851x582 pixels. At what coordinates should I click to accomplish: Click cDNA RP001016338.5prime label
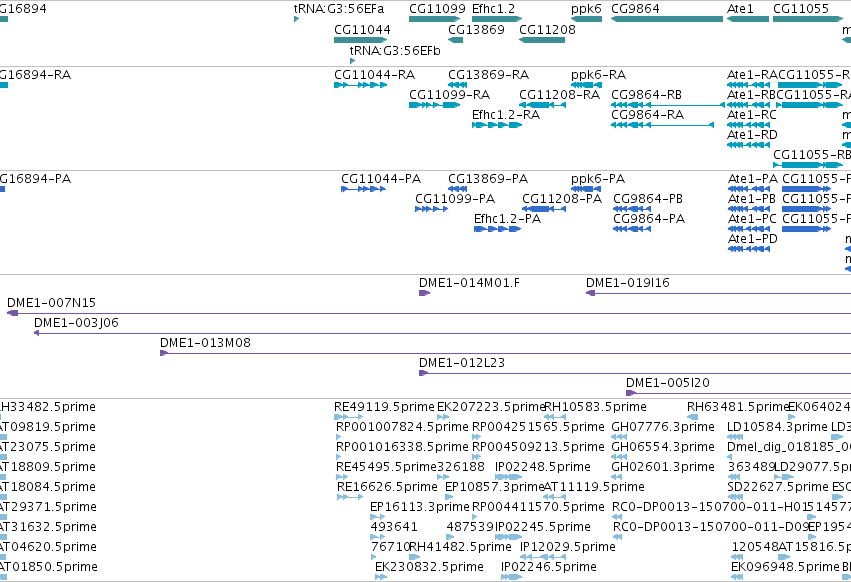(402, 447)
